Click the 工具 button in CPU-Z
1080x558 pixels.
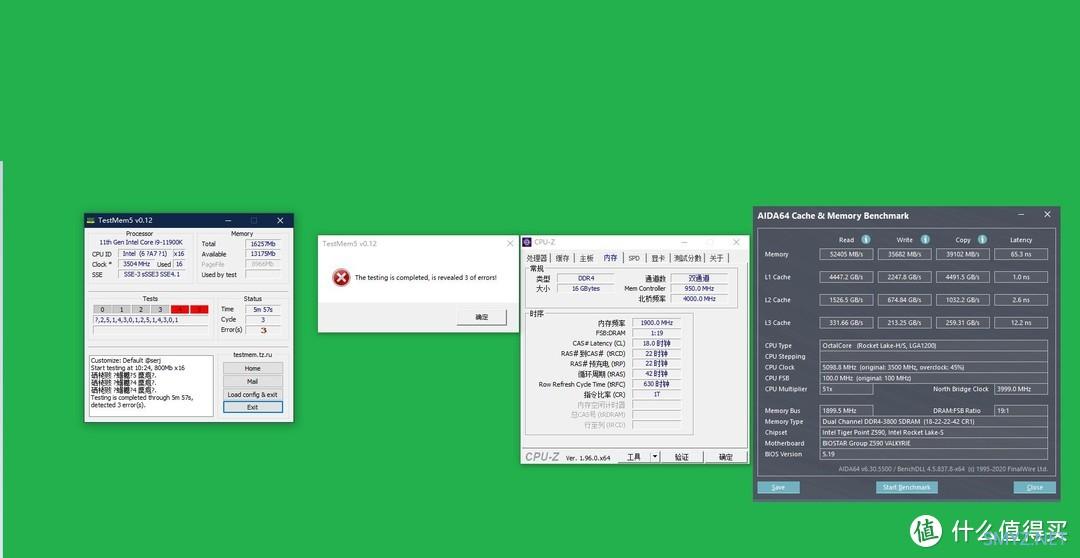[634, 457]
